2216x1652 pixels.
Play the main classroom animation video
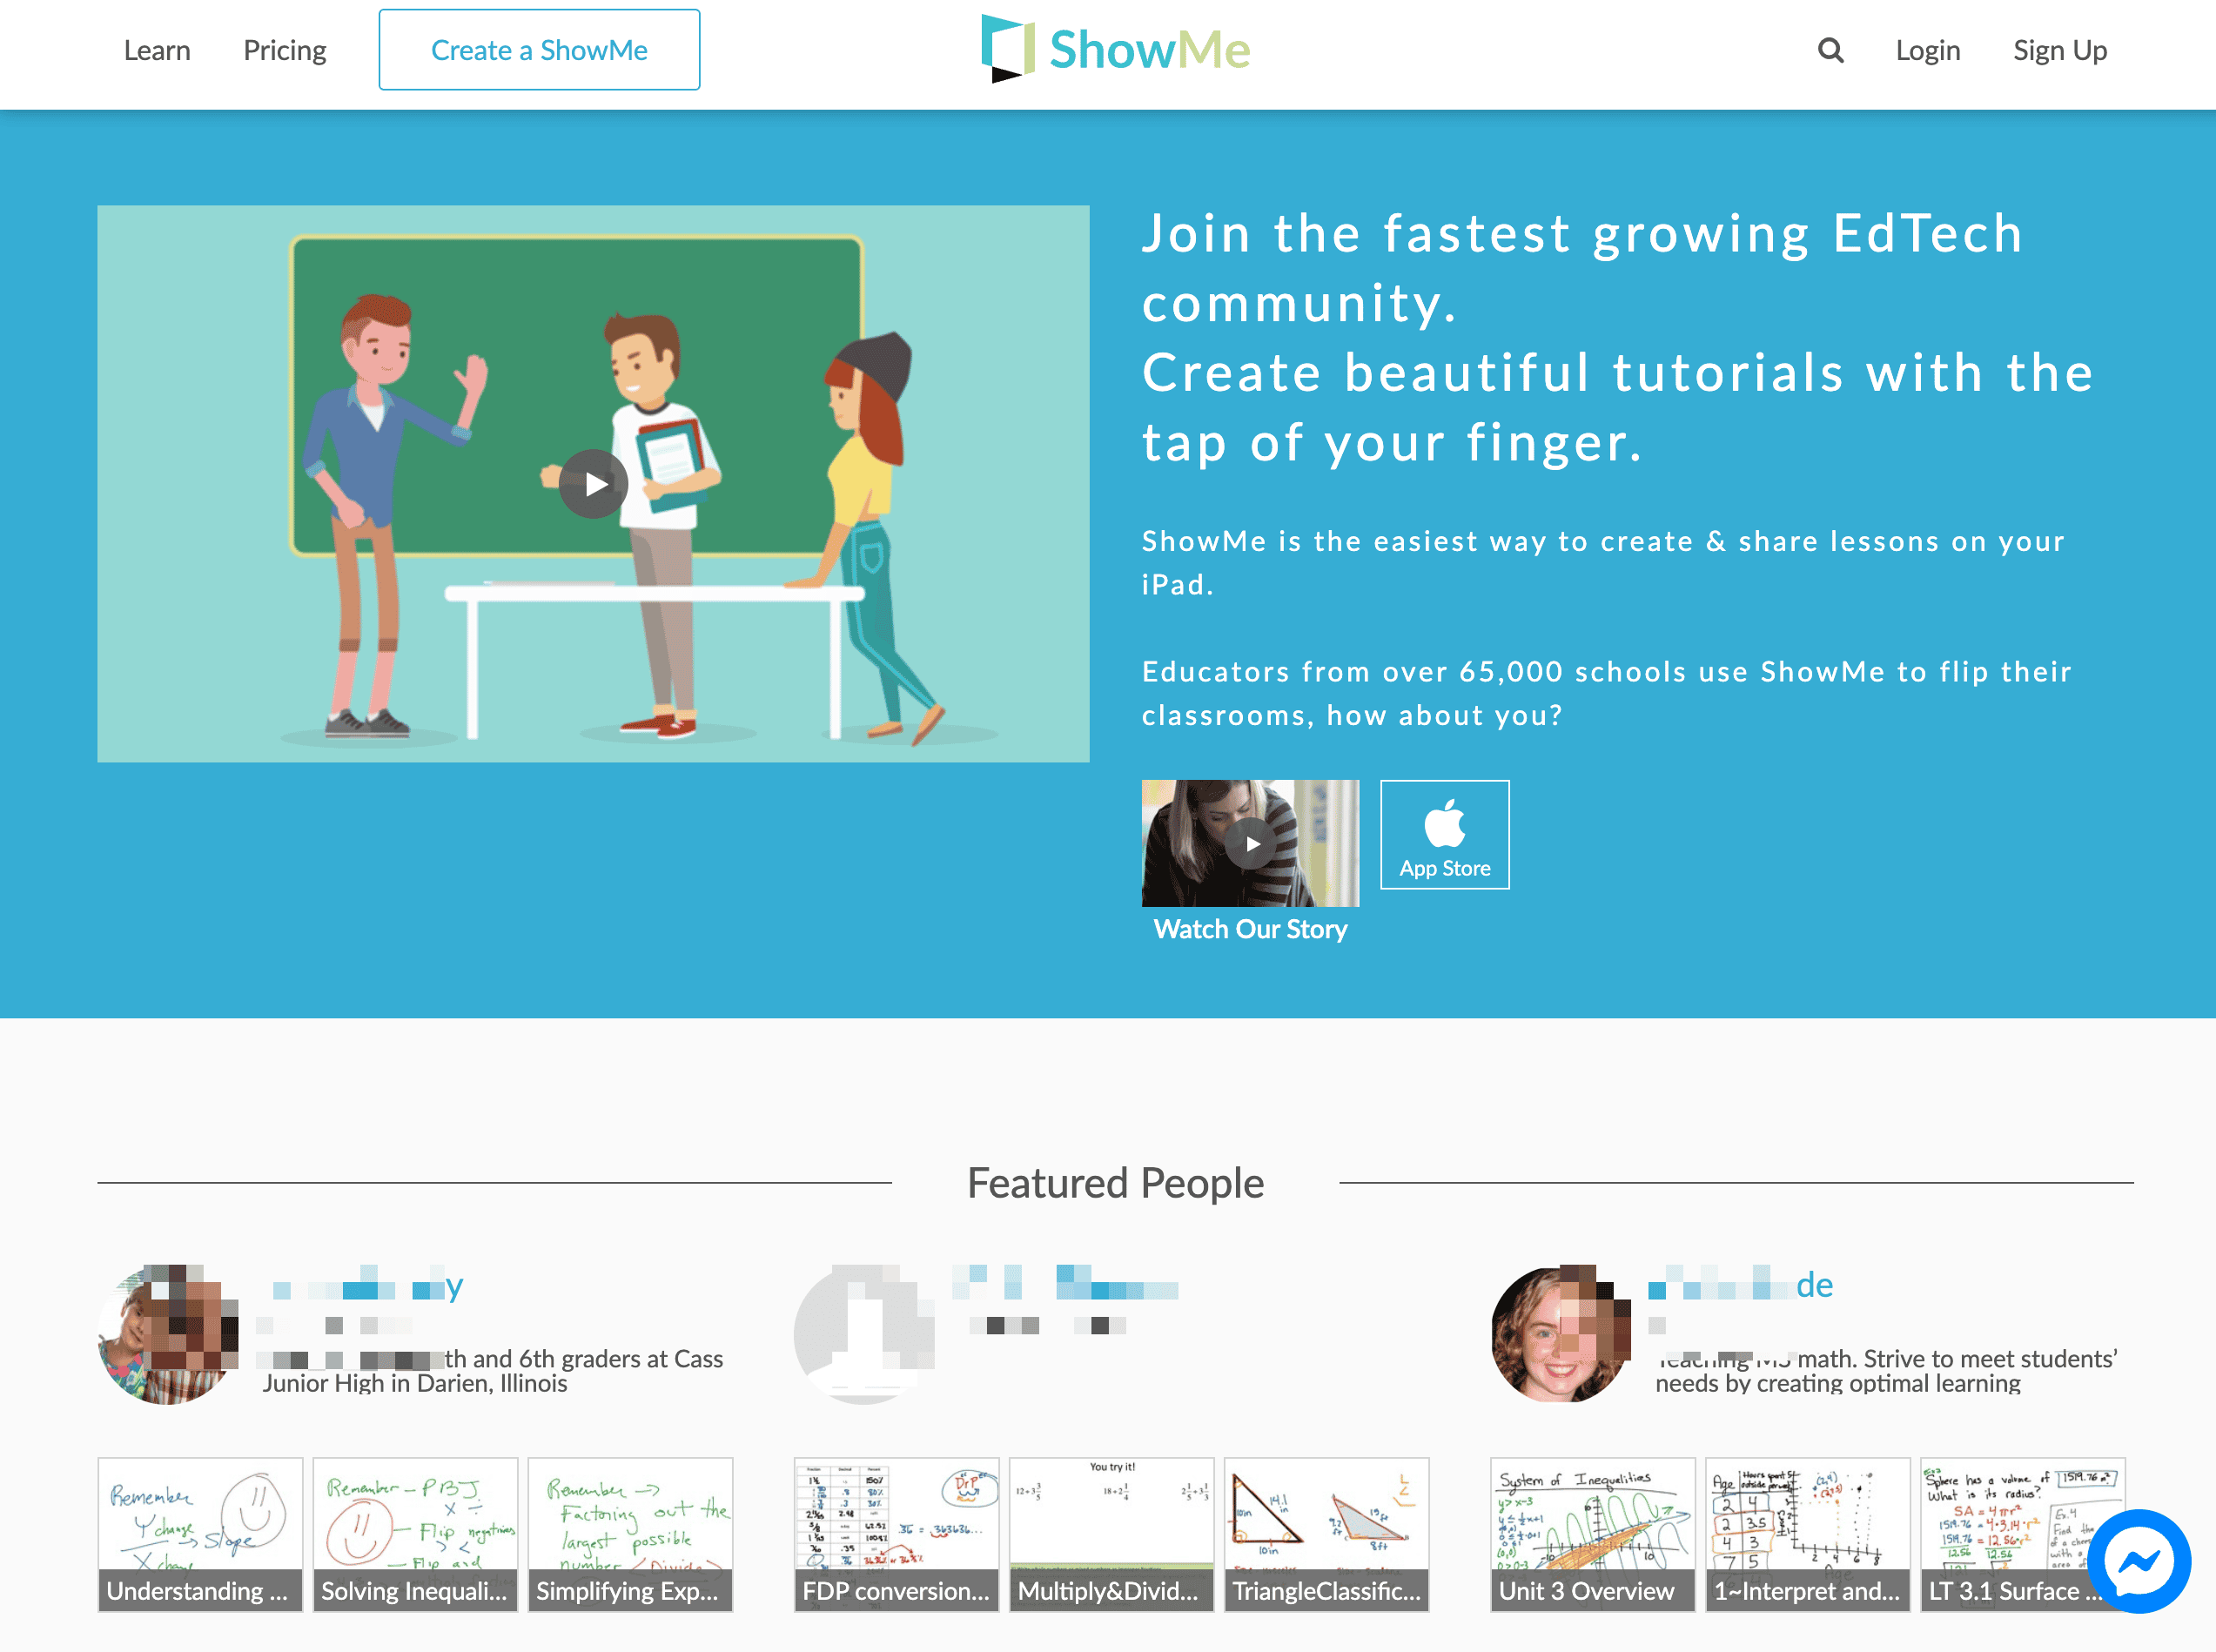pos(594,484)
